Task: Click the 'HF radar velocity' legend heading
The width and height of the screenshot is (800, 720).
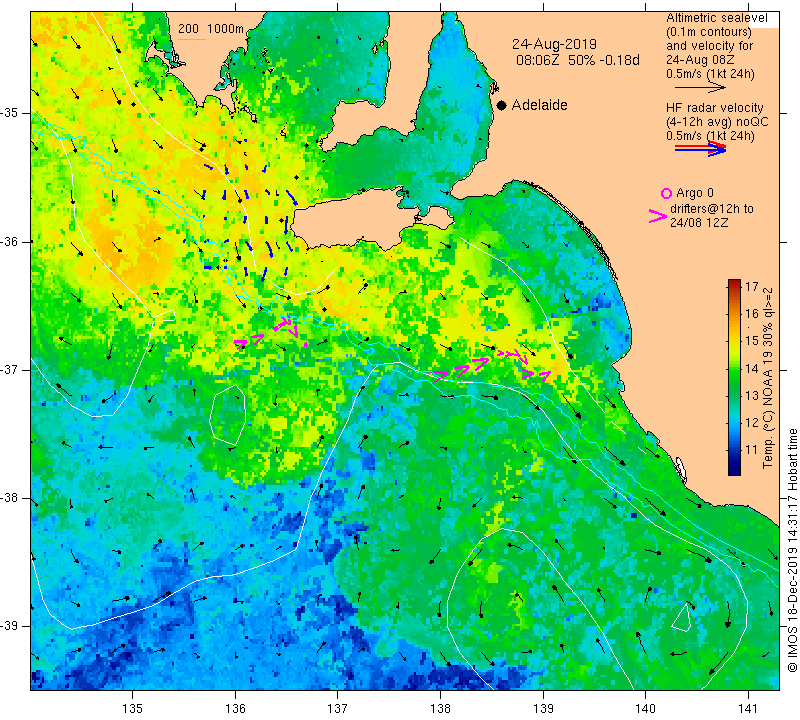Action: 714,108
